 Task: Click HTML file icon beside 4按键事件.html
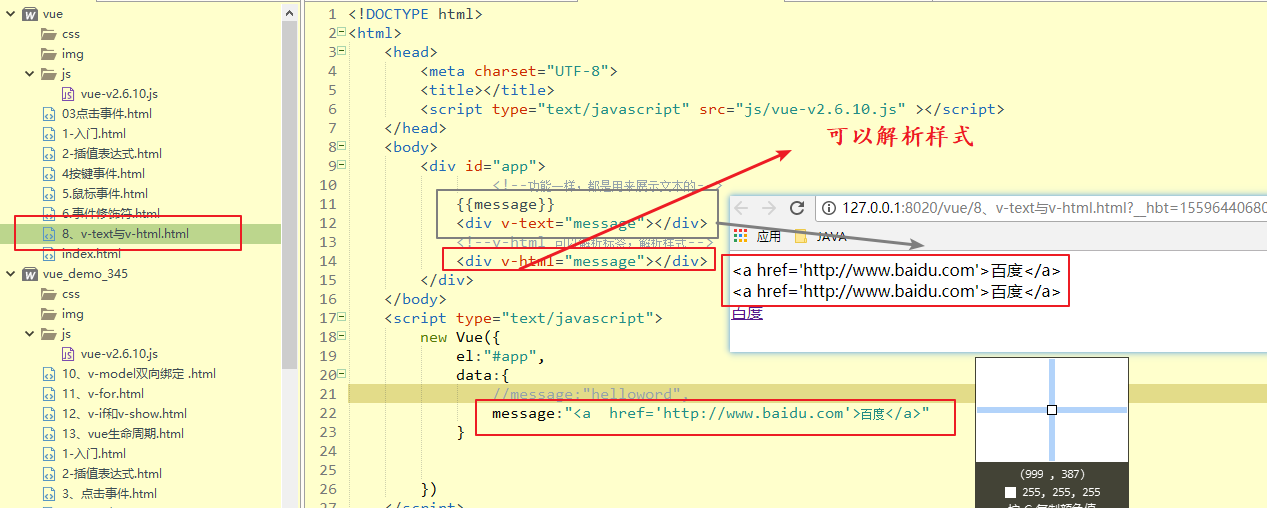pyautogui.click(x=49, y=174)
